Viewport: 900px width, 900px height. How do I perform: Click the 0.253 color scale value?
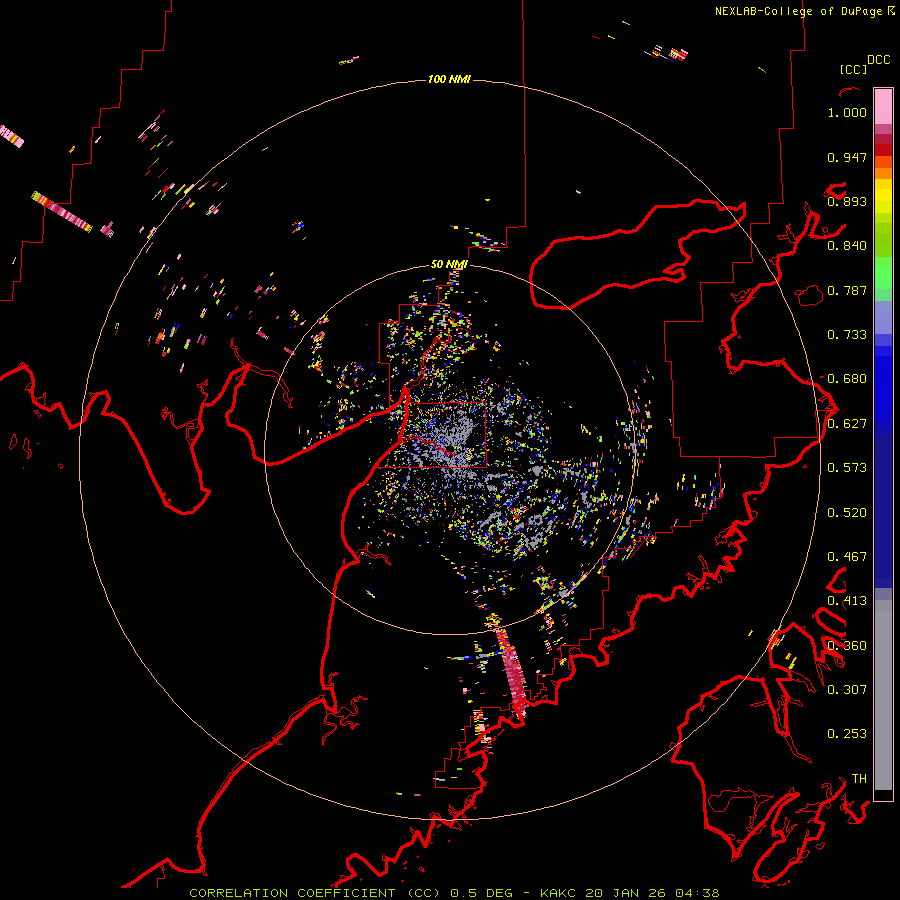point(847,734)
